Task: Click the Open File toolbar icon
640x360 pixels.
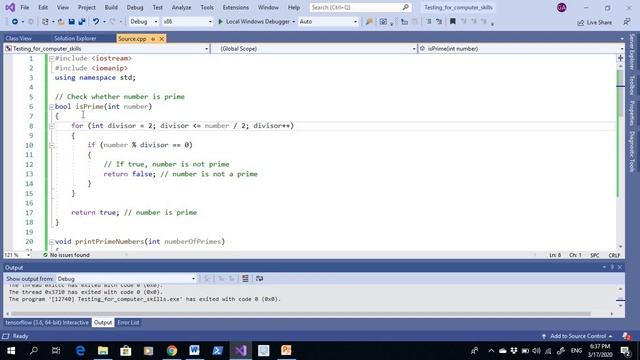Action: [x=61, y=22]
